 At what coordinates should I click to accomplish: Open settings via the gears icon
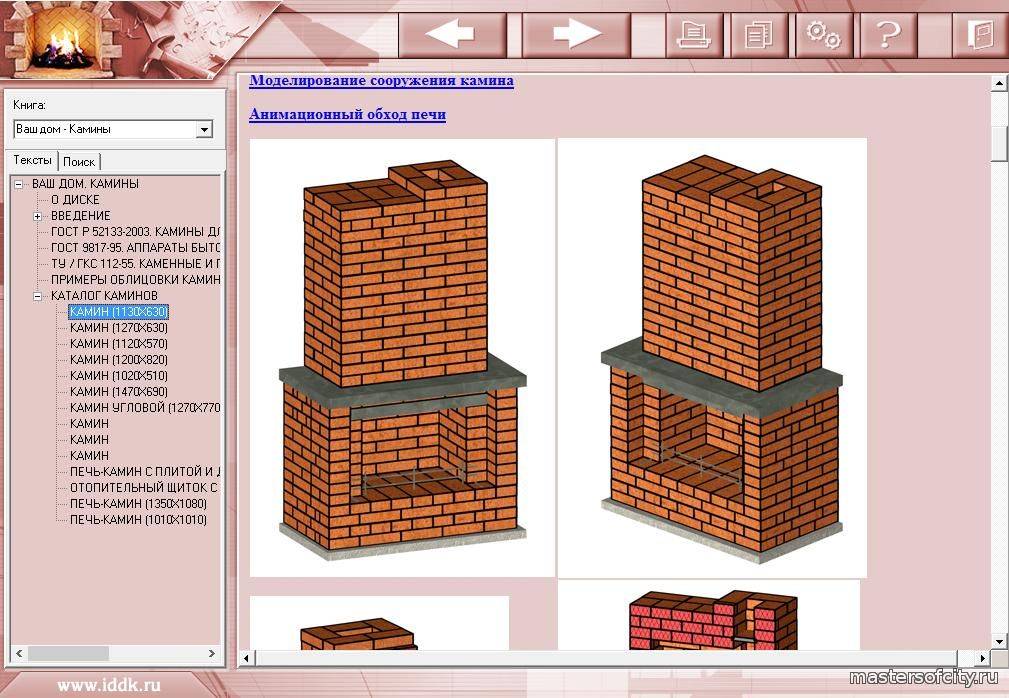823,35
